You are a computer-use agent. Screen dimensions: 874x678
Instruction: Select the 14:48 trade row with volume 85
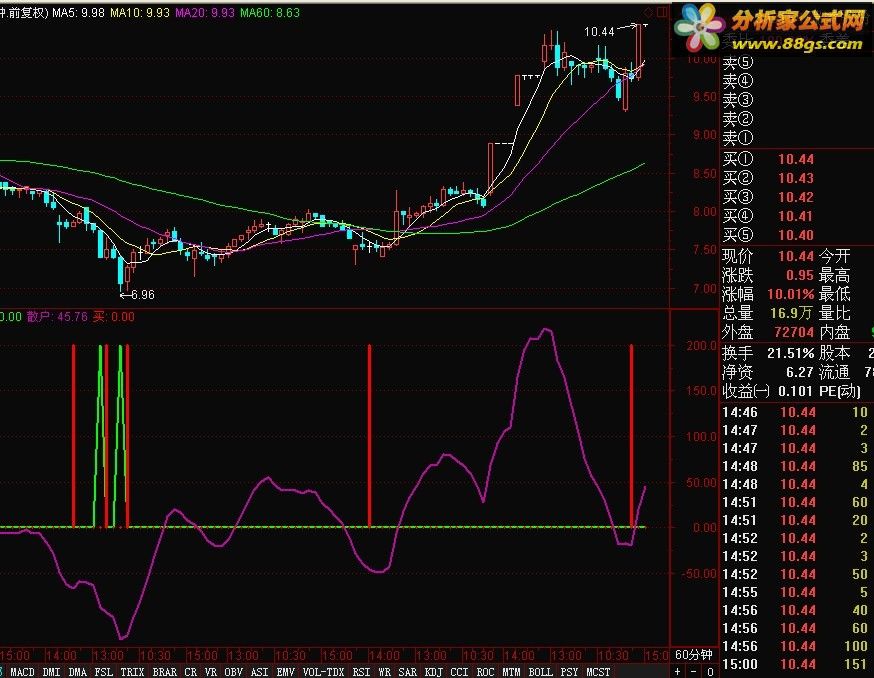[x=797, y=466]
